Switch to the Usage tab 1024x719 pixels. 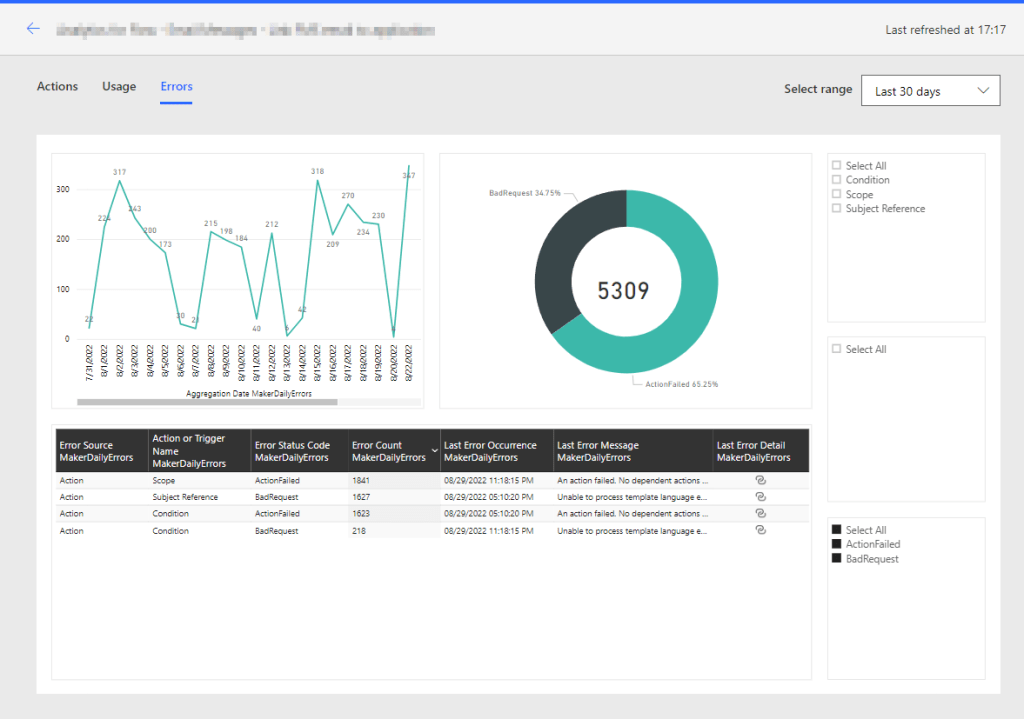(x=119, y=87)
